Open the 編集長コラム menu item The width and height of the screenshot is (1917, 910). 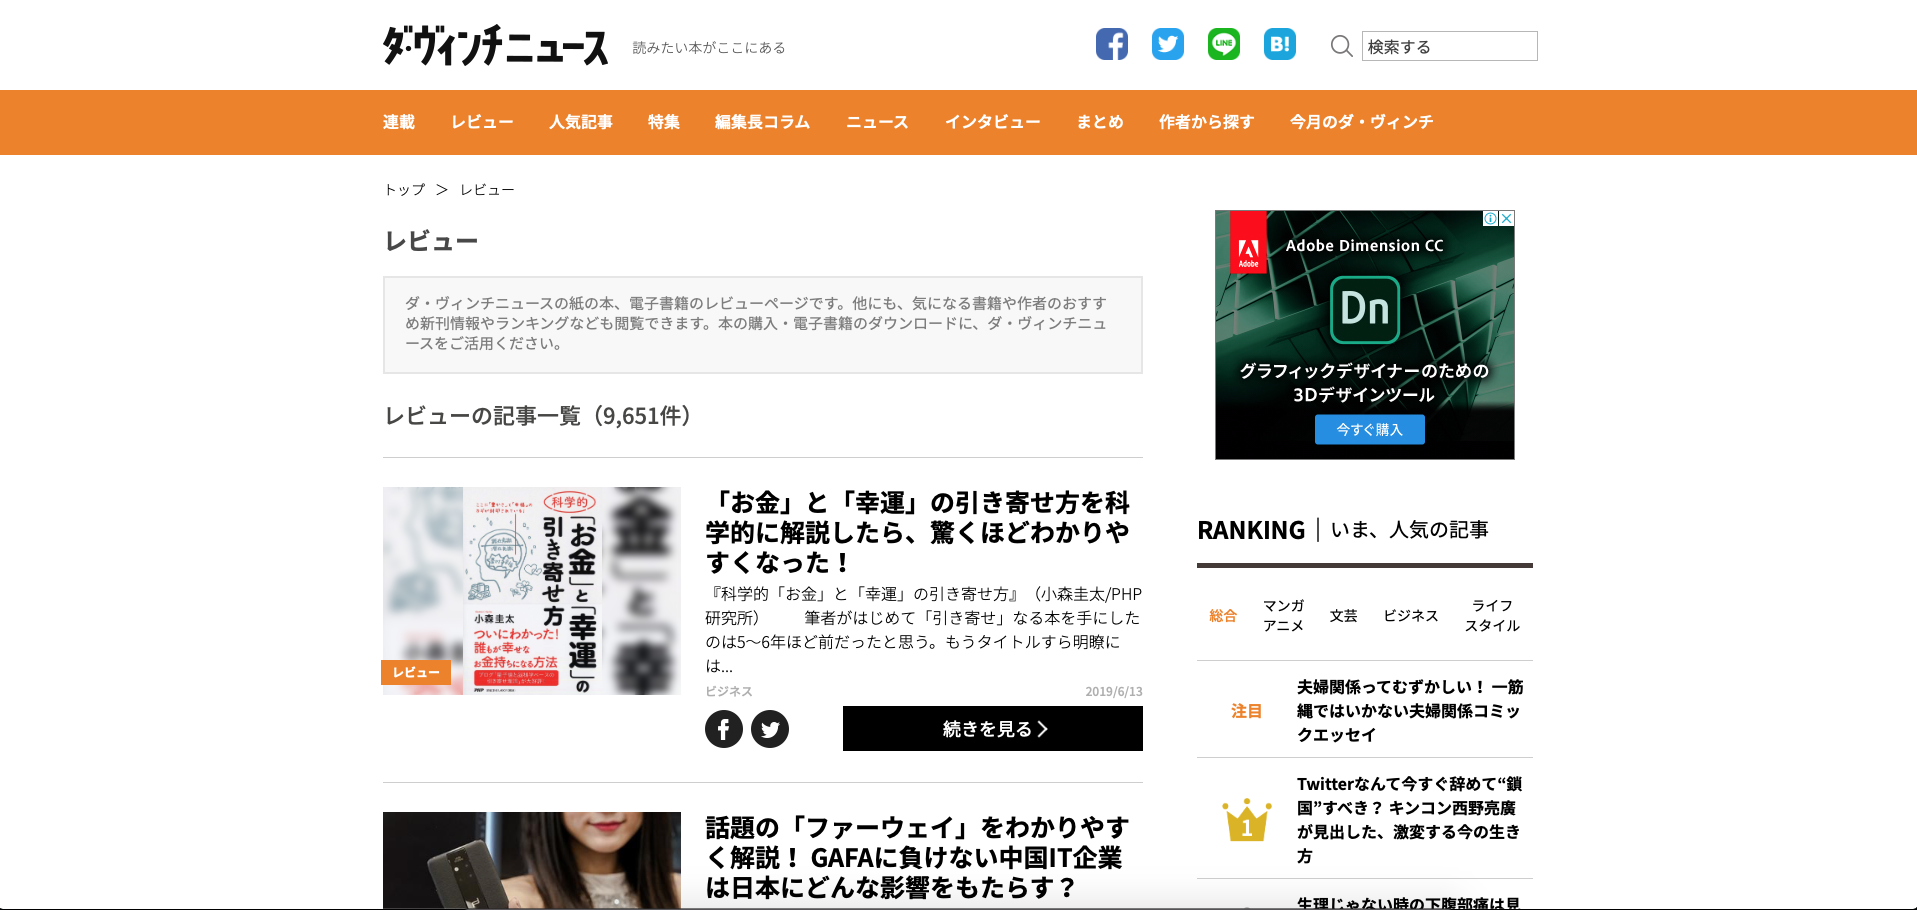point(762,122)
